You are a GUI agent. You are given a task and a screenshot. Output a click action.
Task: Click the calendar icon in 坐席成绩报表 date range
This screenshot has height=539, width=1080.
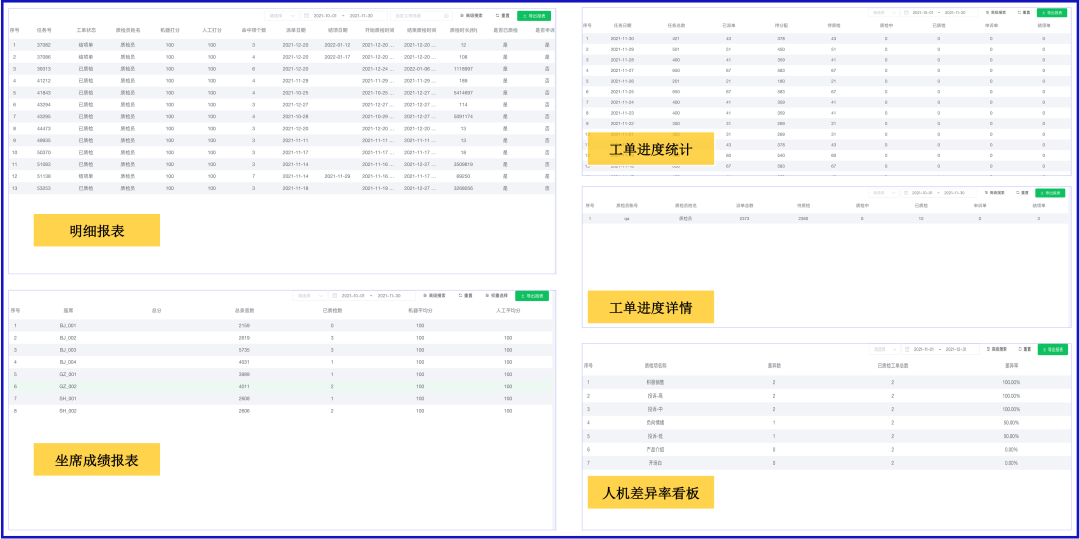[x=335, y=295]
